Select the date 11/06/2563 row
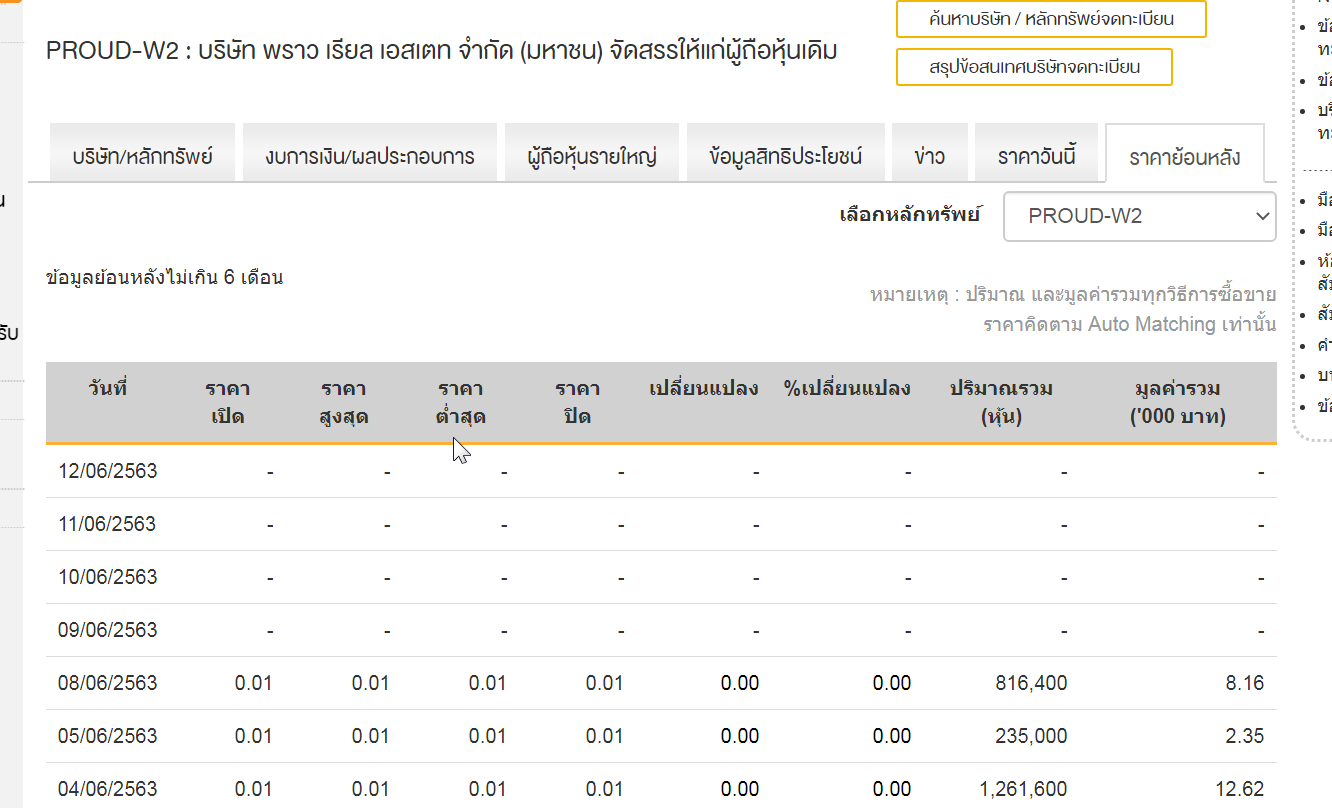The height and width of the screenshot is (808, 1332). pos(661,524)
